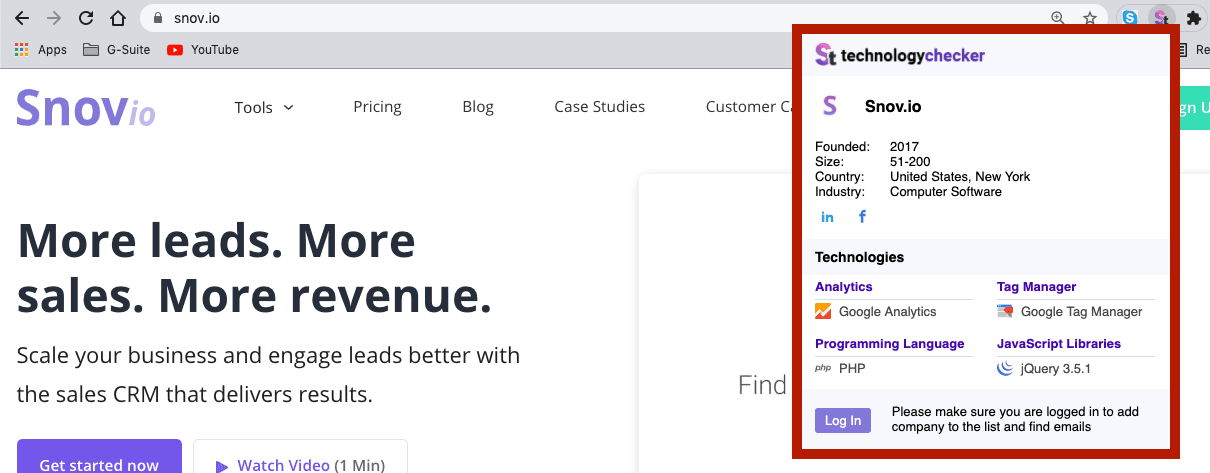Go to browser home page icon
Image resolution: width=1210 pixels, height=473 pixels.
click(x=118, y=18)
